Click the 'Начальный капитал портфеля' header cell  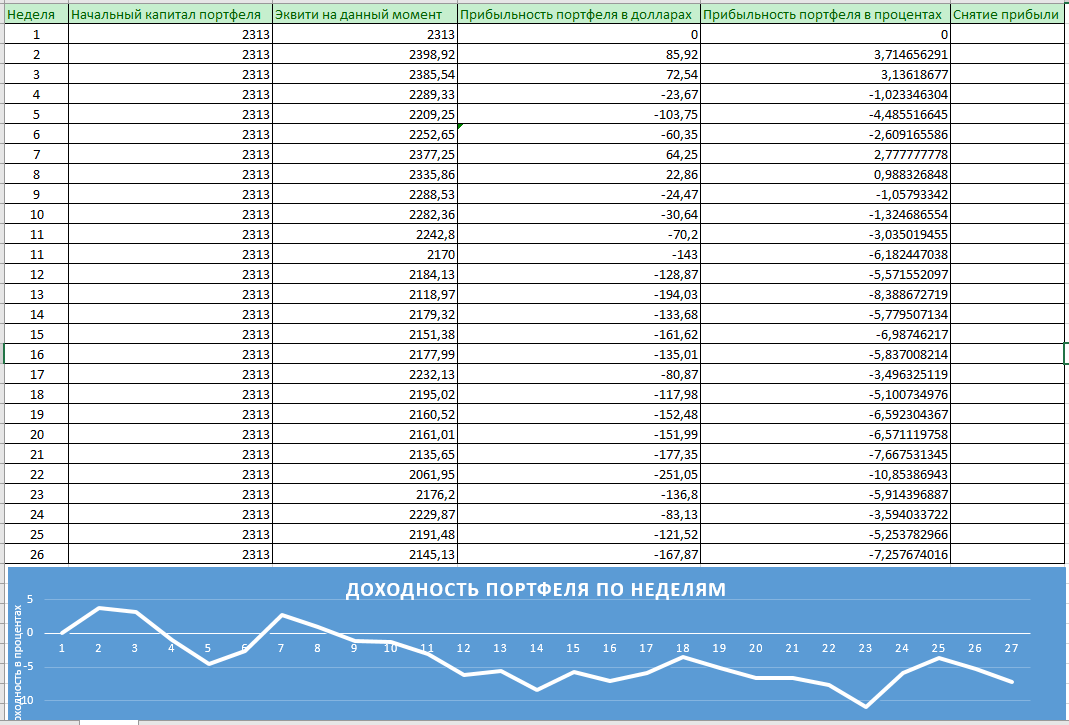[x=170, y=15]
